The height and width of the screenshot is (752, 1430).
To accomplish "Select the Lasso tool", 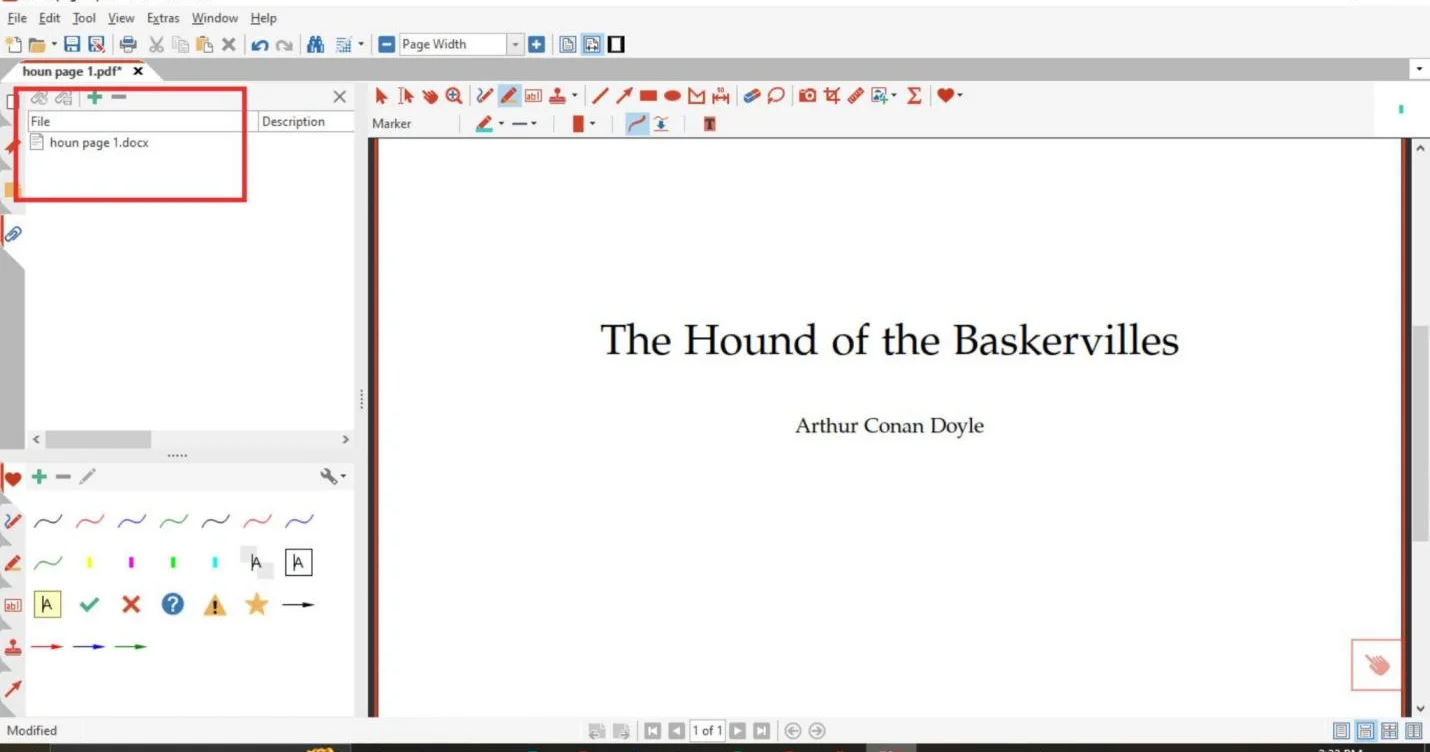I will pyautogui.click(x=776, y=96).
